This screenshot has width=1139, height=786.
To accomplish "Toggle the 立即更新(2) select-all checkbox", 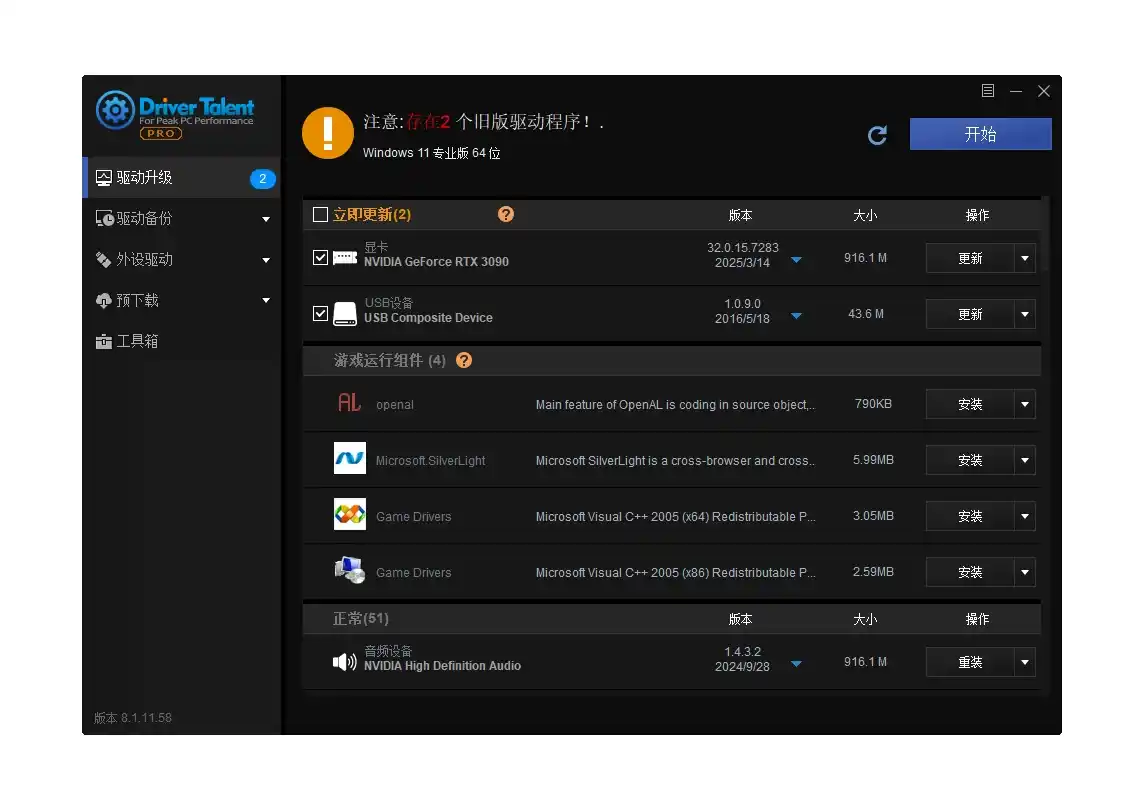I will [x=320, y=214].
